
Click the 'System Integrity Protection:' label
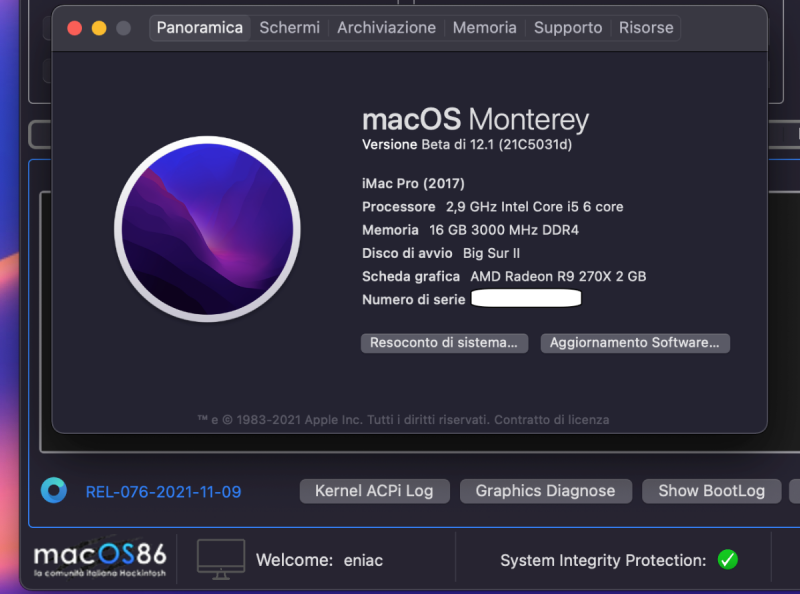click(603, 560)
